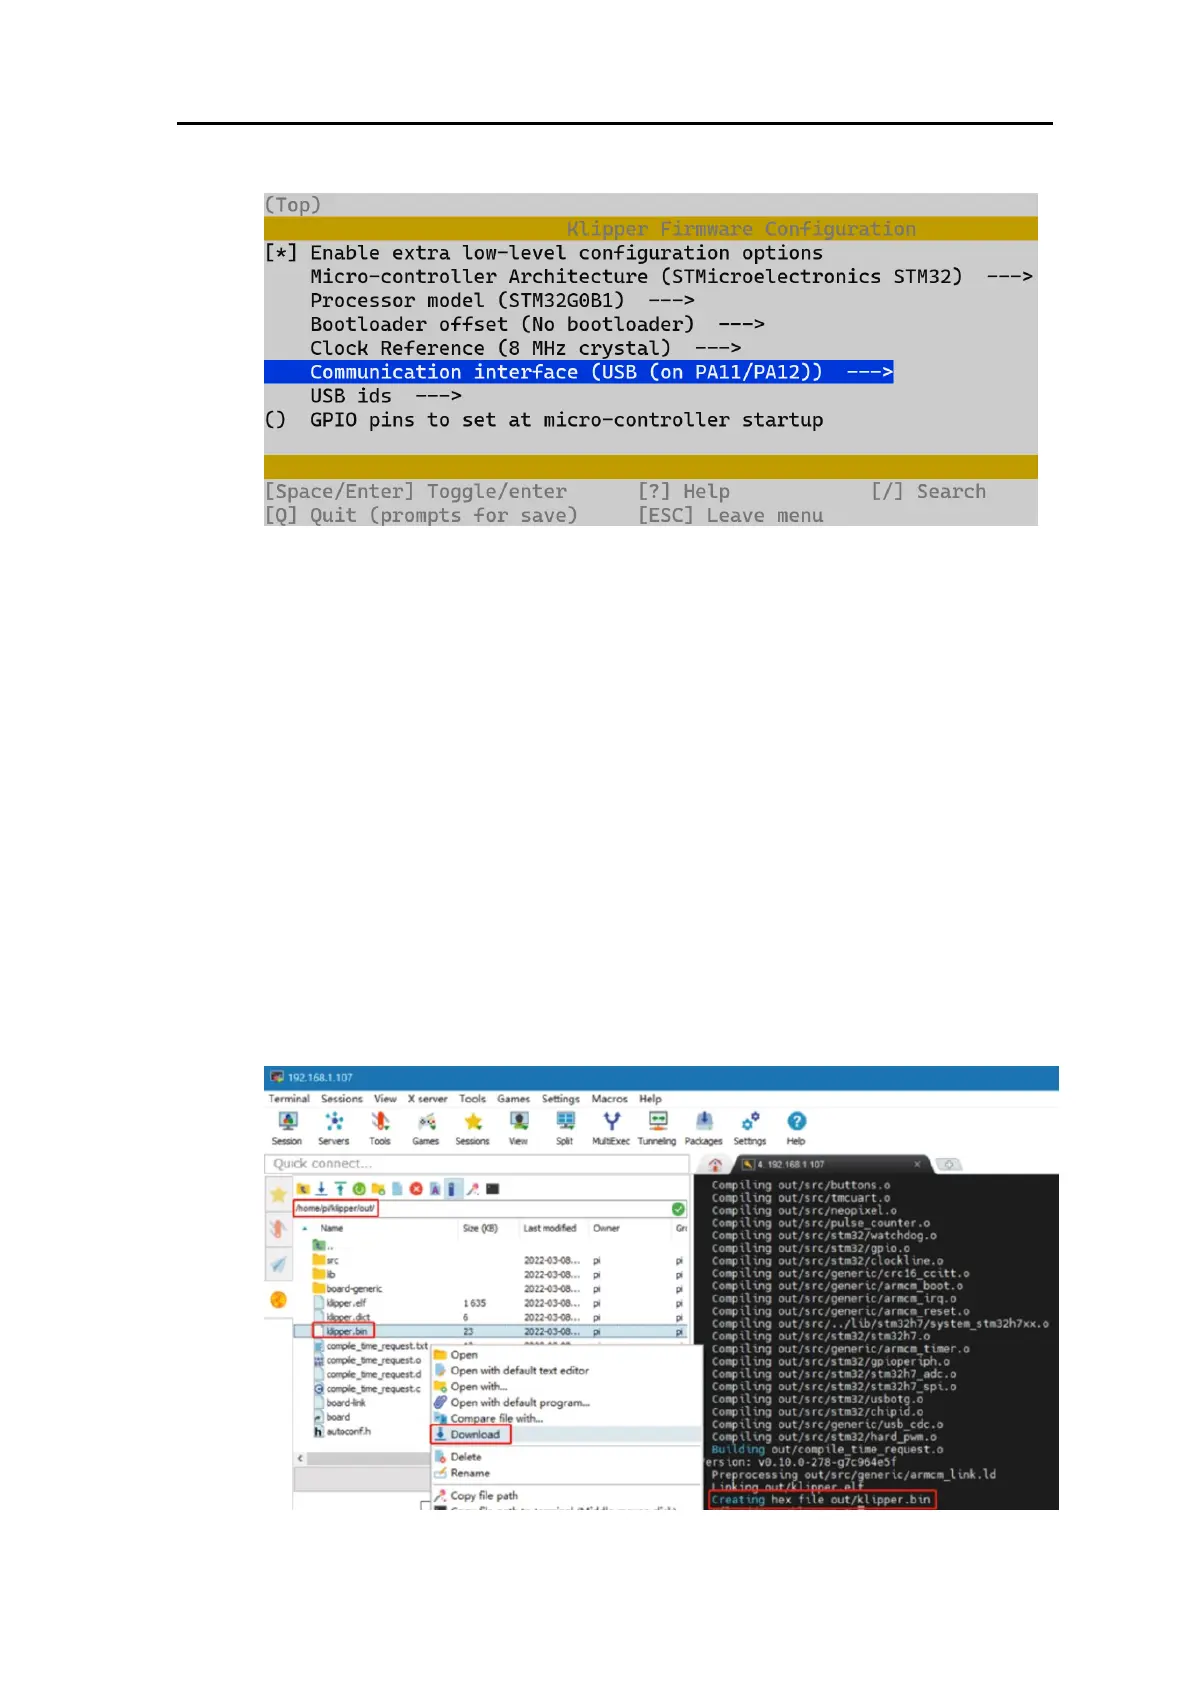Image resolution: width=1191 pixels, height=1684 pixels.
Task: Open the View menu in menu bar
Action: (385, 1098)
